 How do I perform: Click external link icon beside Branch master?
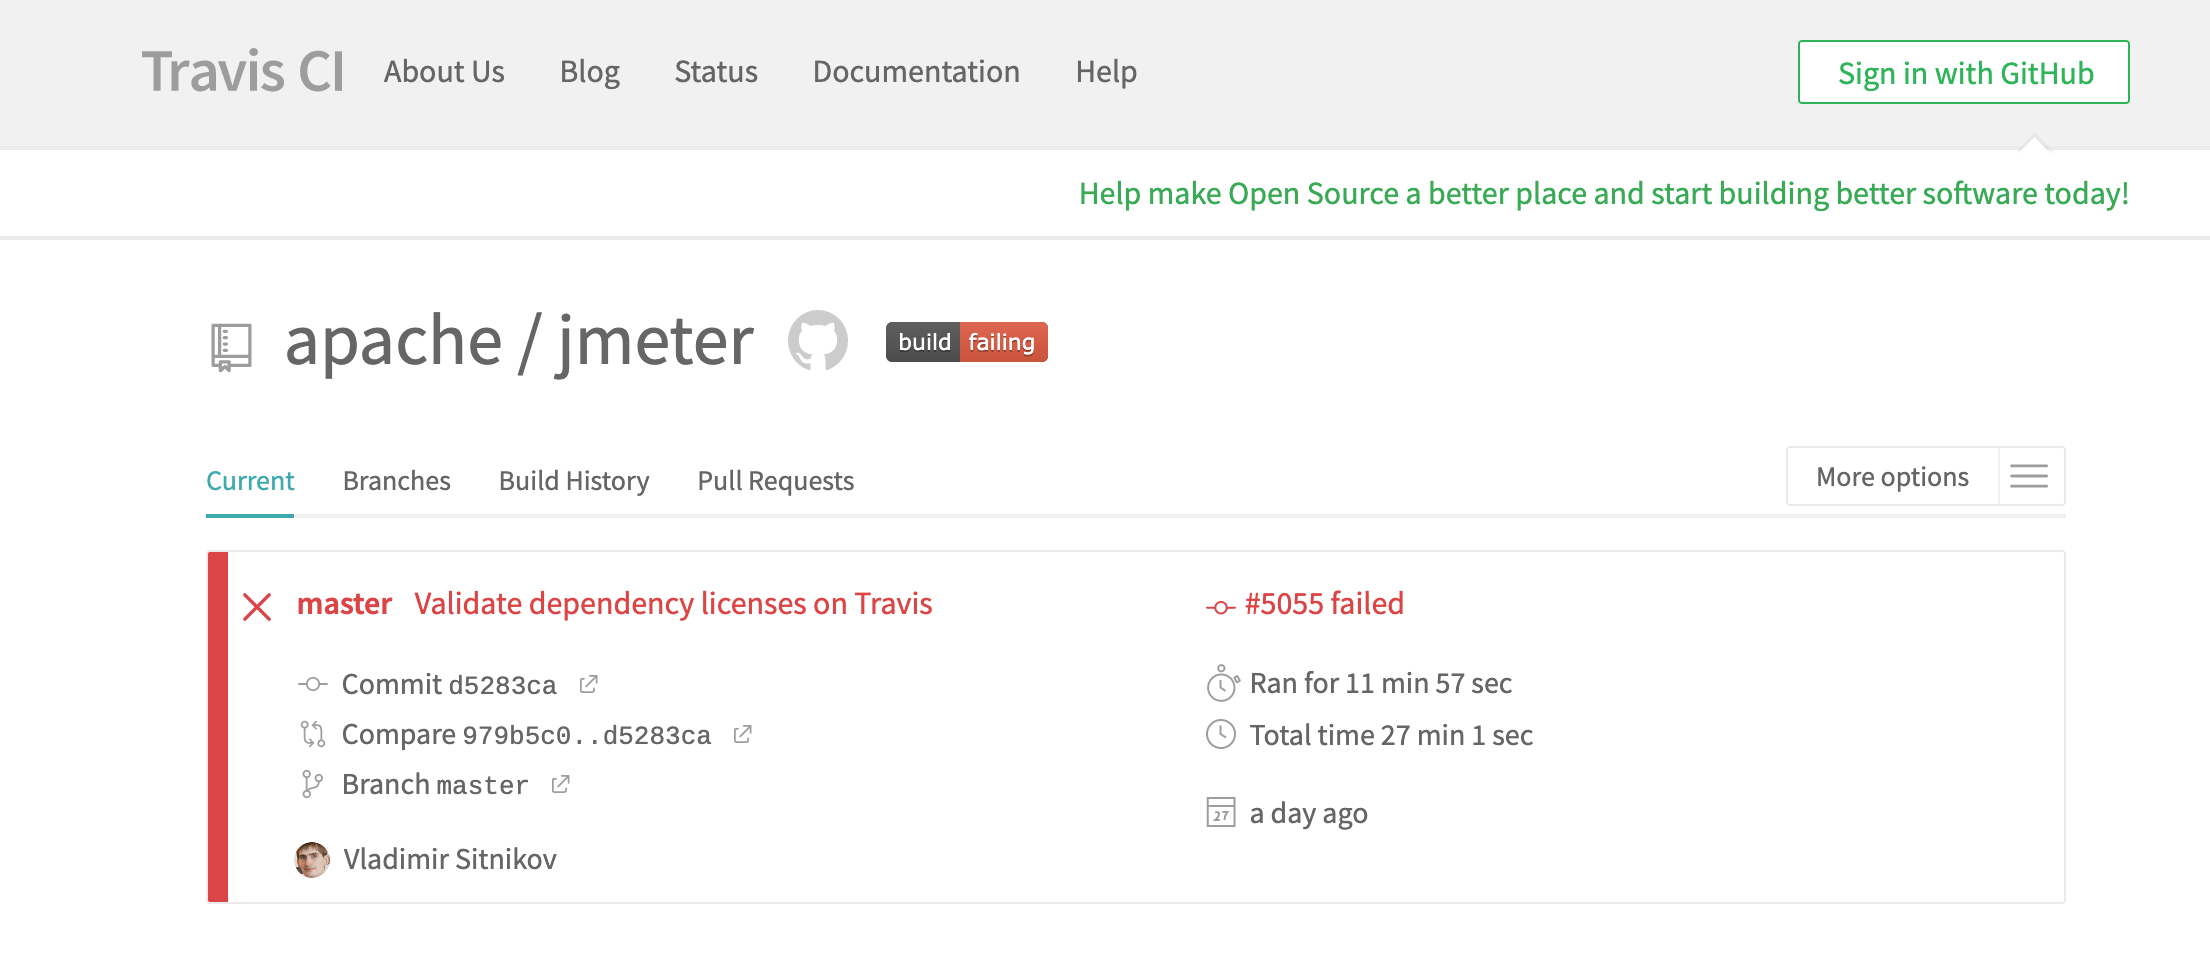pyautogui.click(x=560, y=784)
